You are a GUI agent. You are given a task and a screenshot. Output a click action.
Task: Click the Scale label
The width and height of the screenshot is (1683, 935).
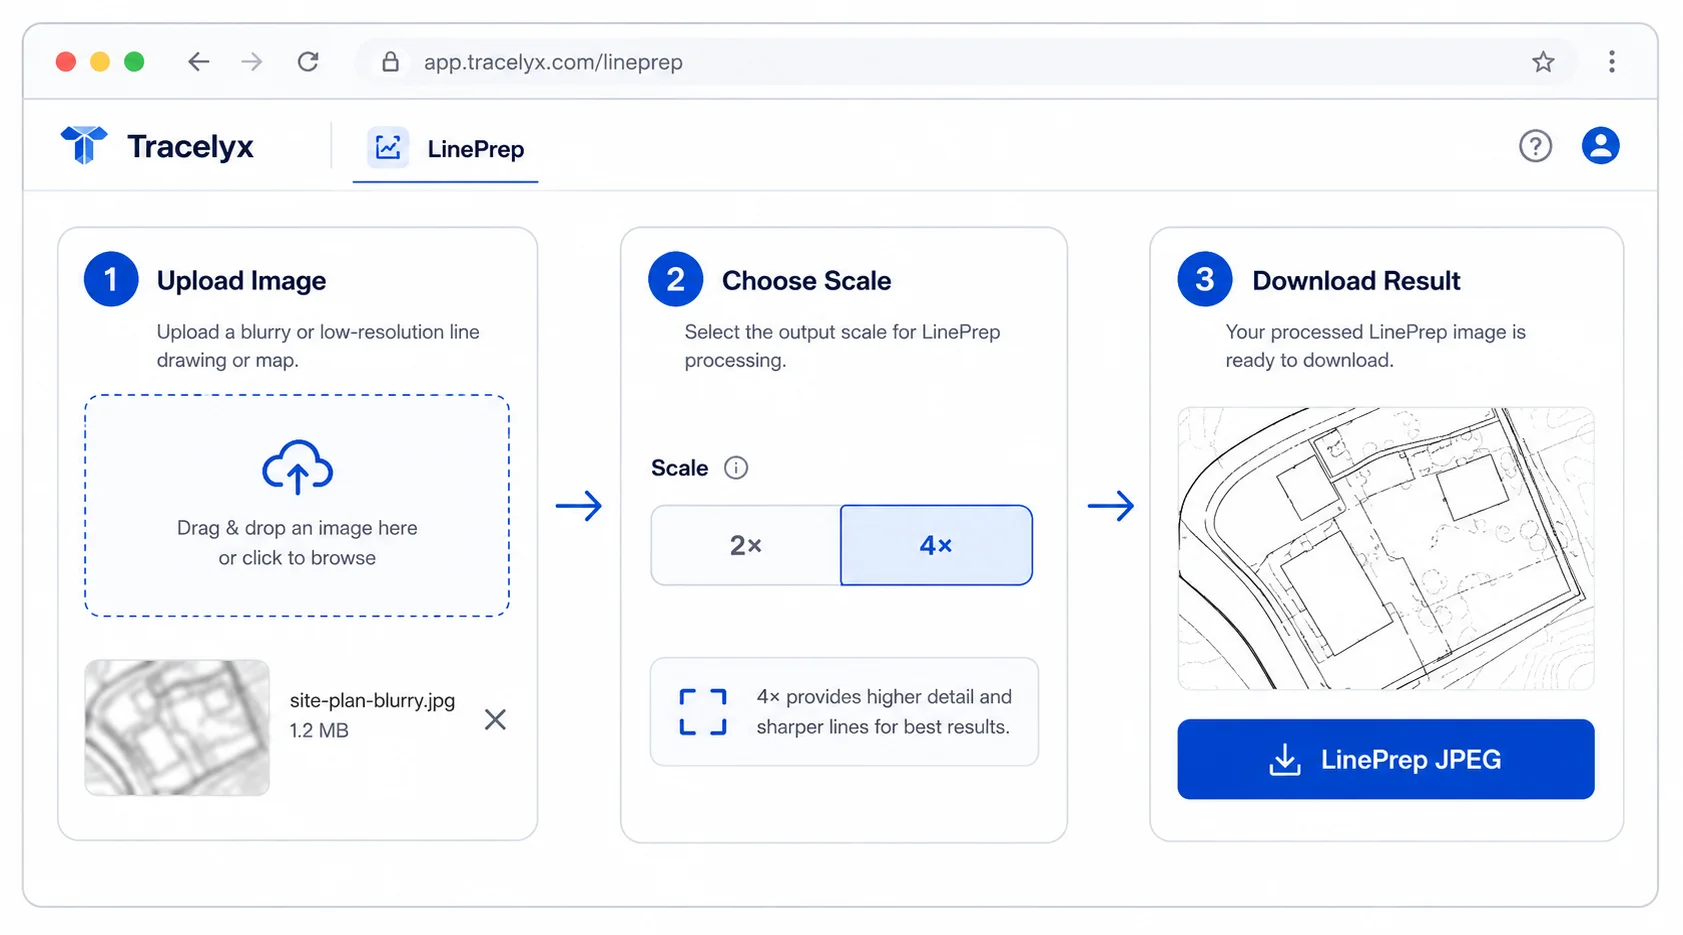point(679,468)
